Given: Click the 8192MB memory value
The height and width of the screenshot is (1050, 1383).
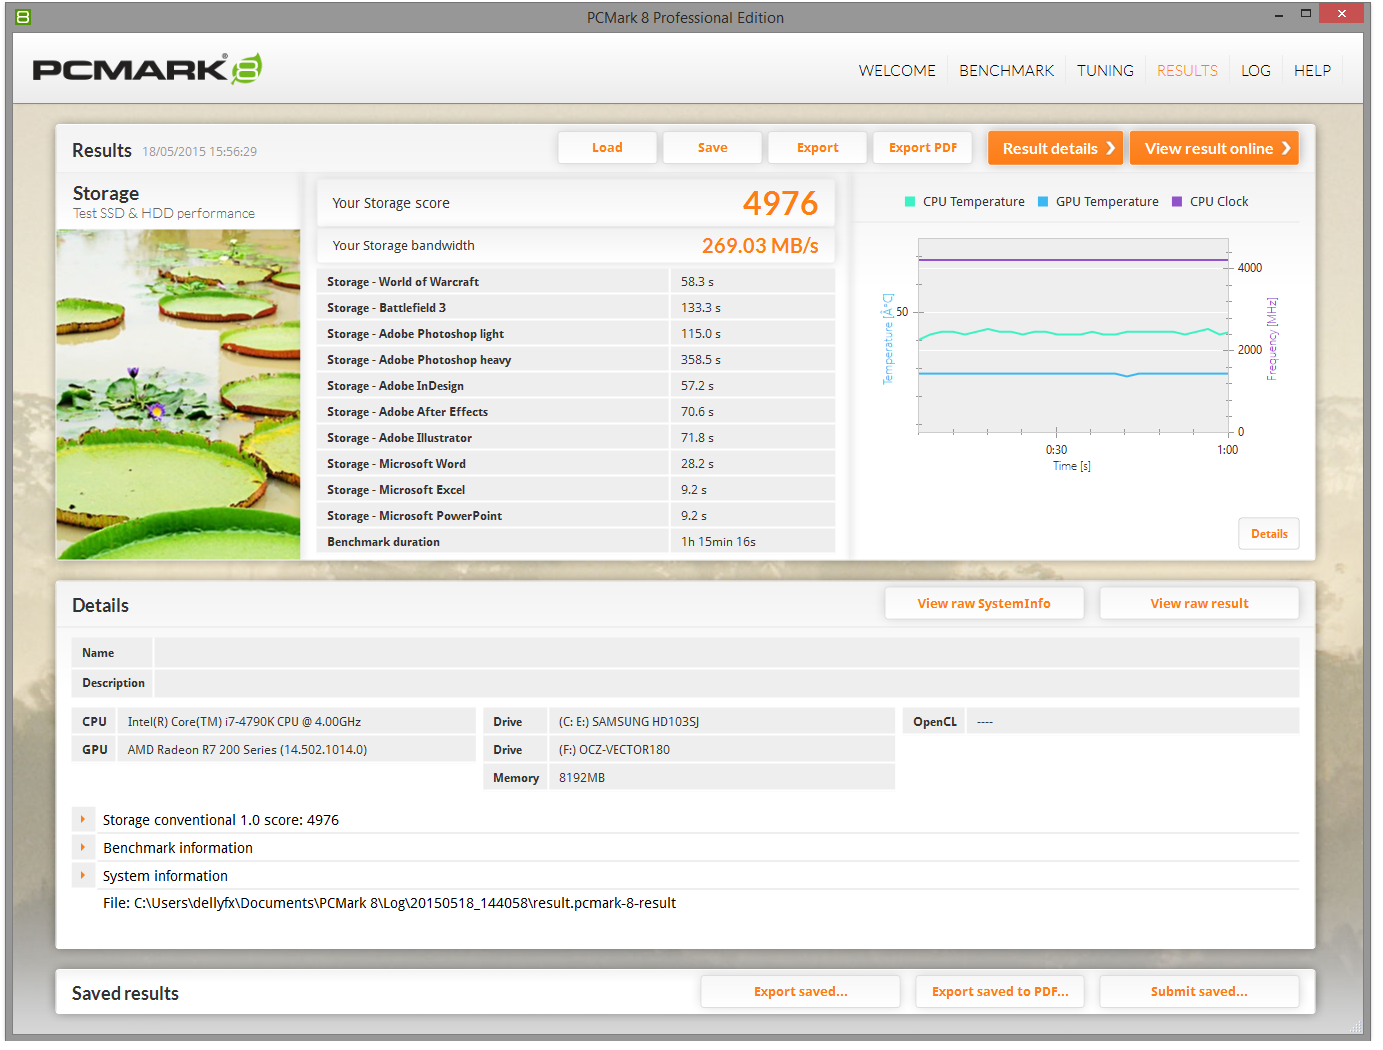Looking at the screenshot, I should pyautogui.click(x=582, y=778).
